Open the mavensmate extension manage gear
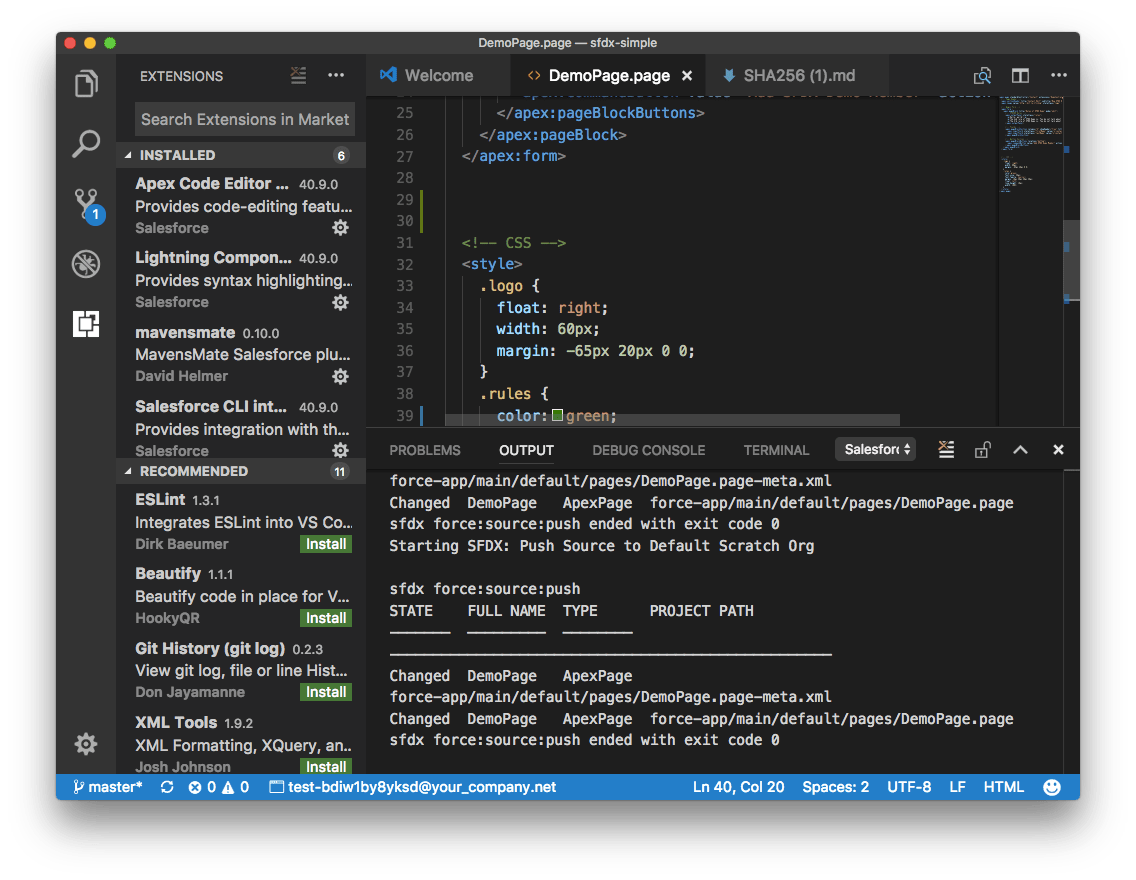 click(x=341, y=376)
